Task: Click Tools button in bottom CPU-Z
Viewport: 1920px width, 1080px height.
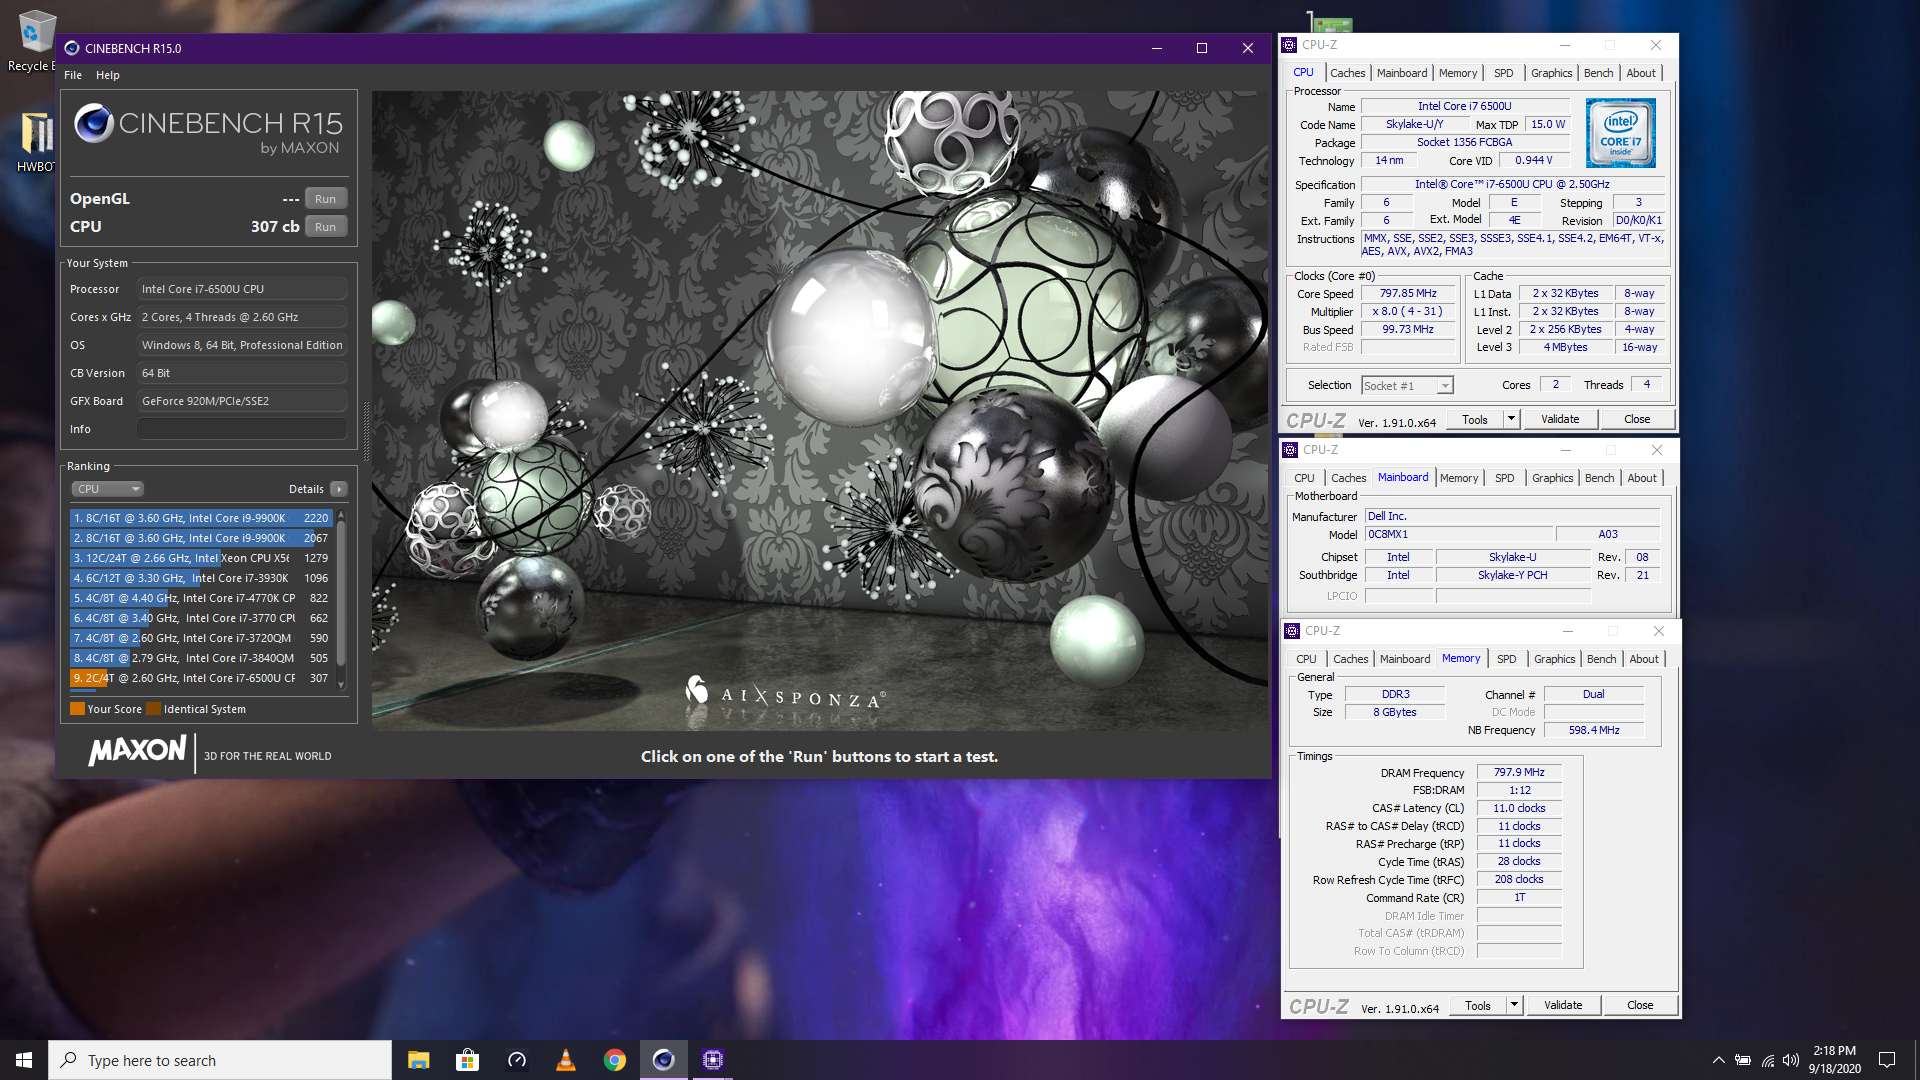Action: click(1478, 1006)
